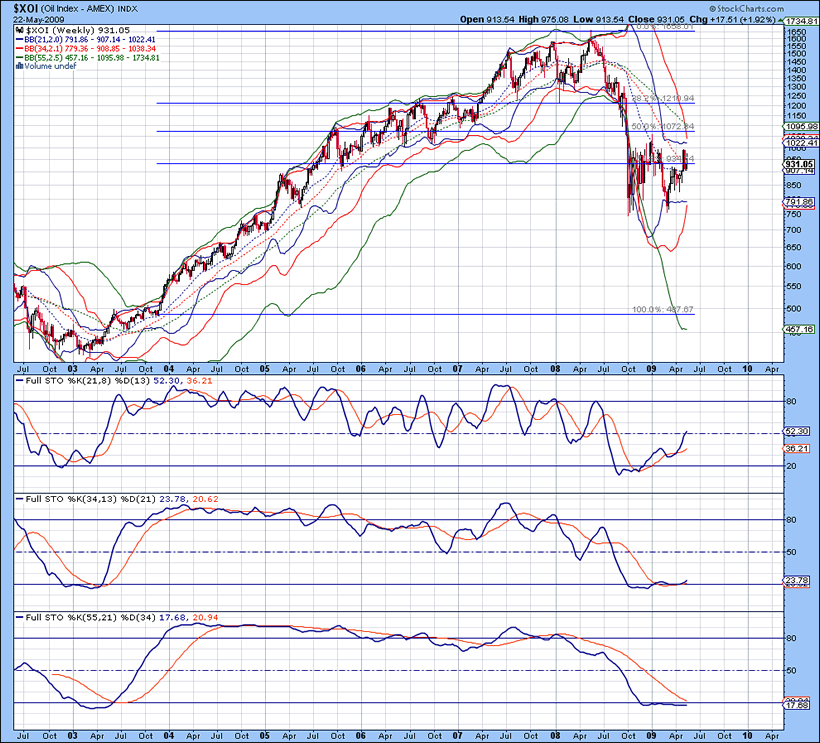Screen dimensions: 820x743
Task: Click the 791.86 blue price tag
Action: 799,202
